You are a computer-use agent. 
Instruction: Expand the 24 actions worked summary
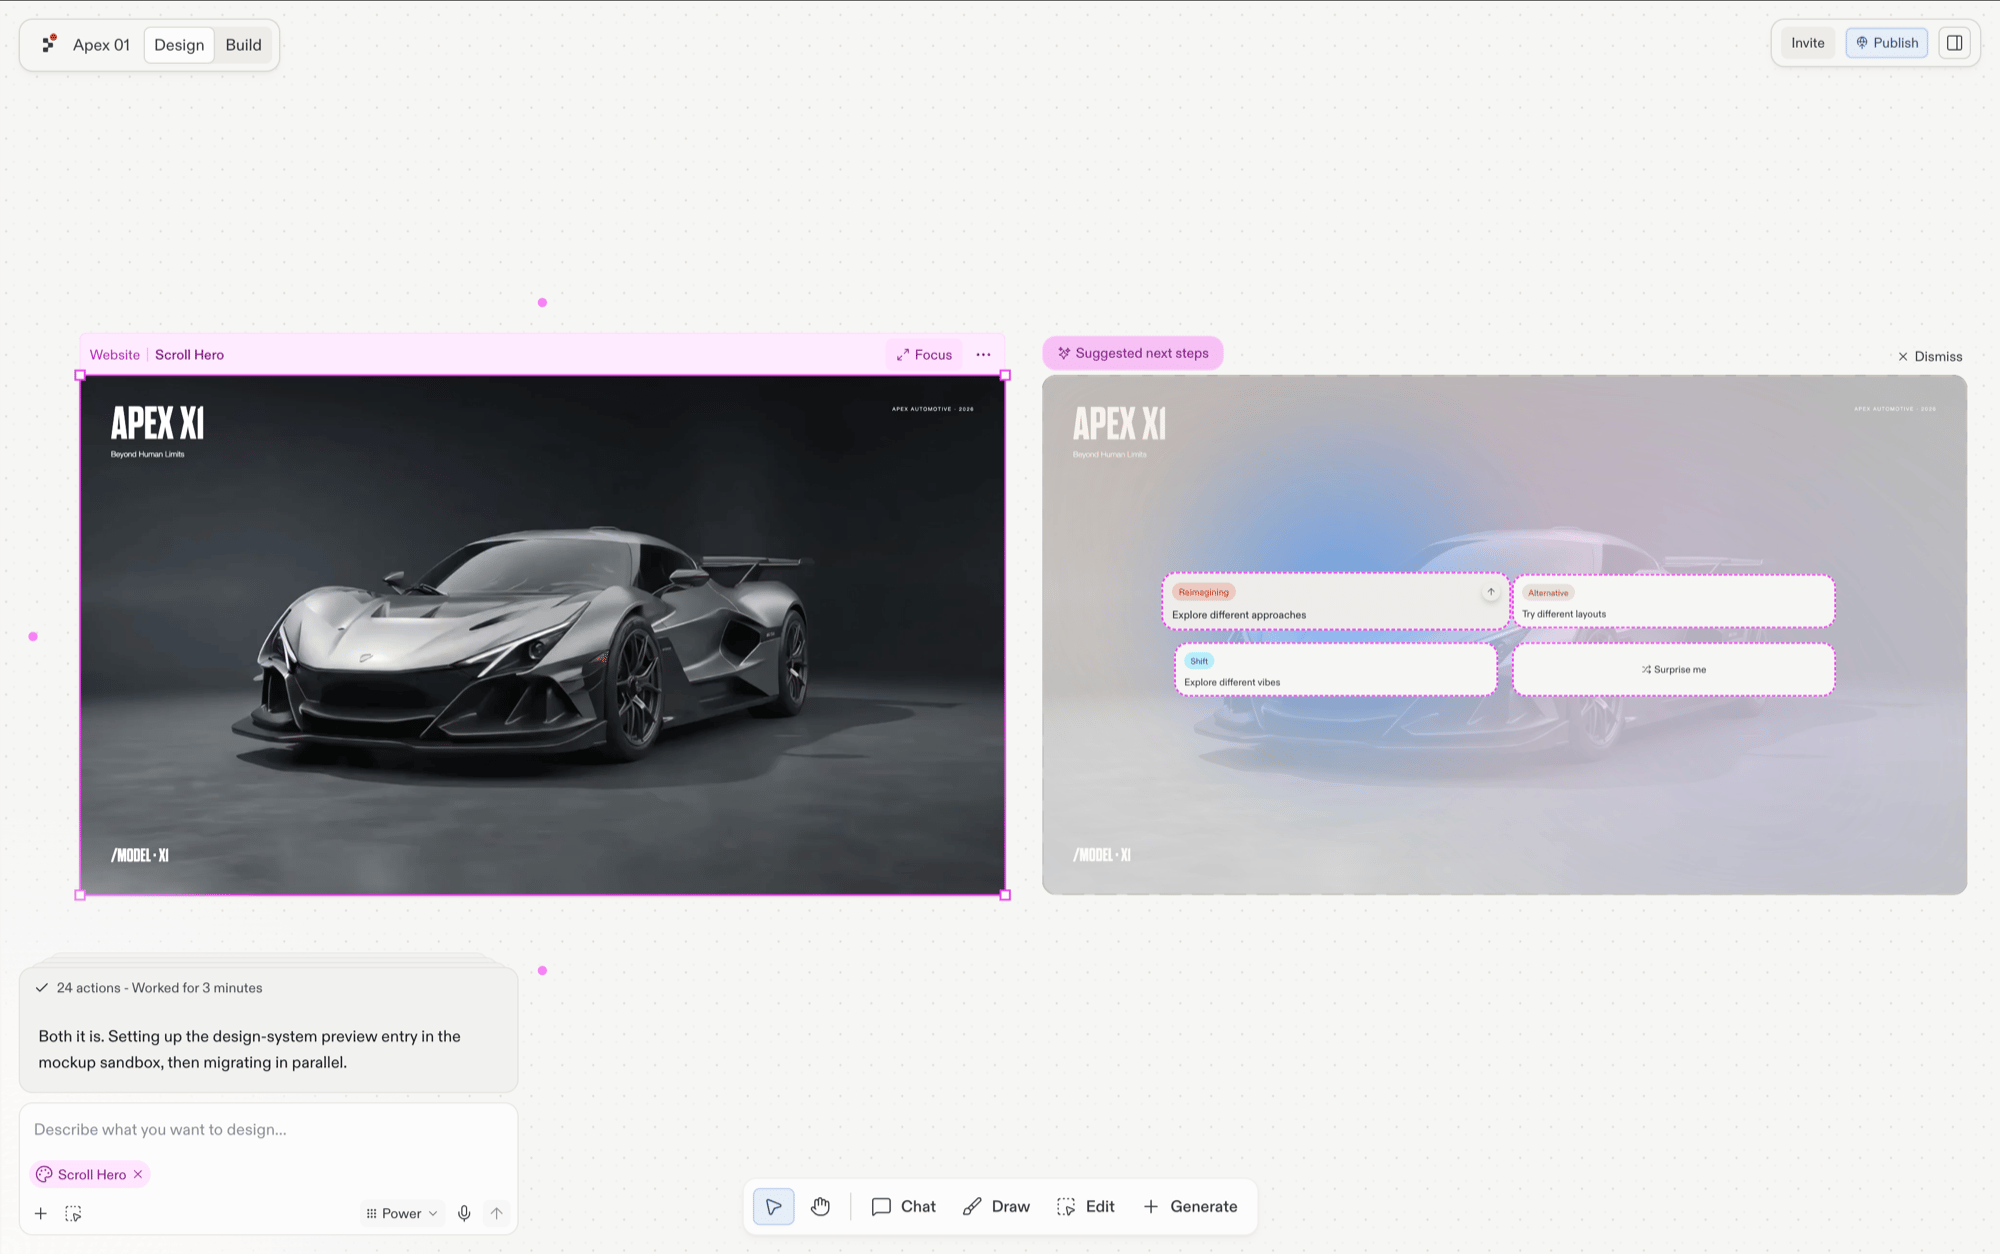click(x=150, y=988)
